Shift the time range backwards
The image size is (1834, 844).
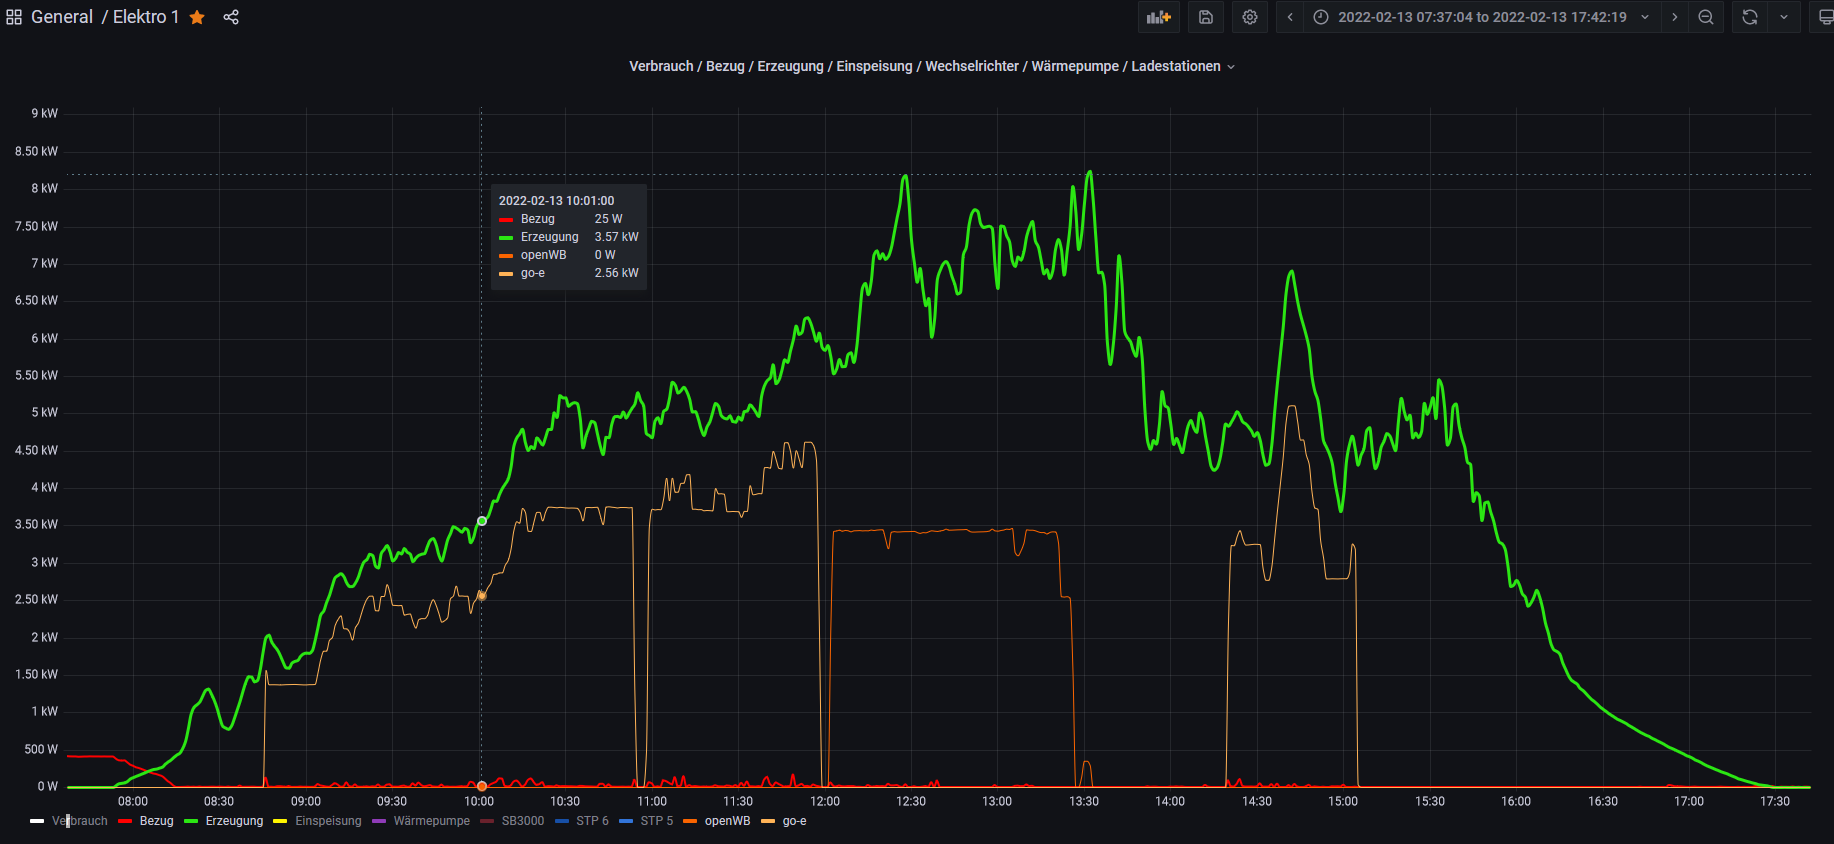click(x=1290, y=17)
